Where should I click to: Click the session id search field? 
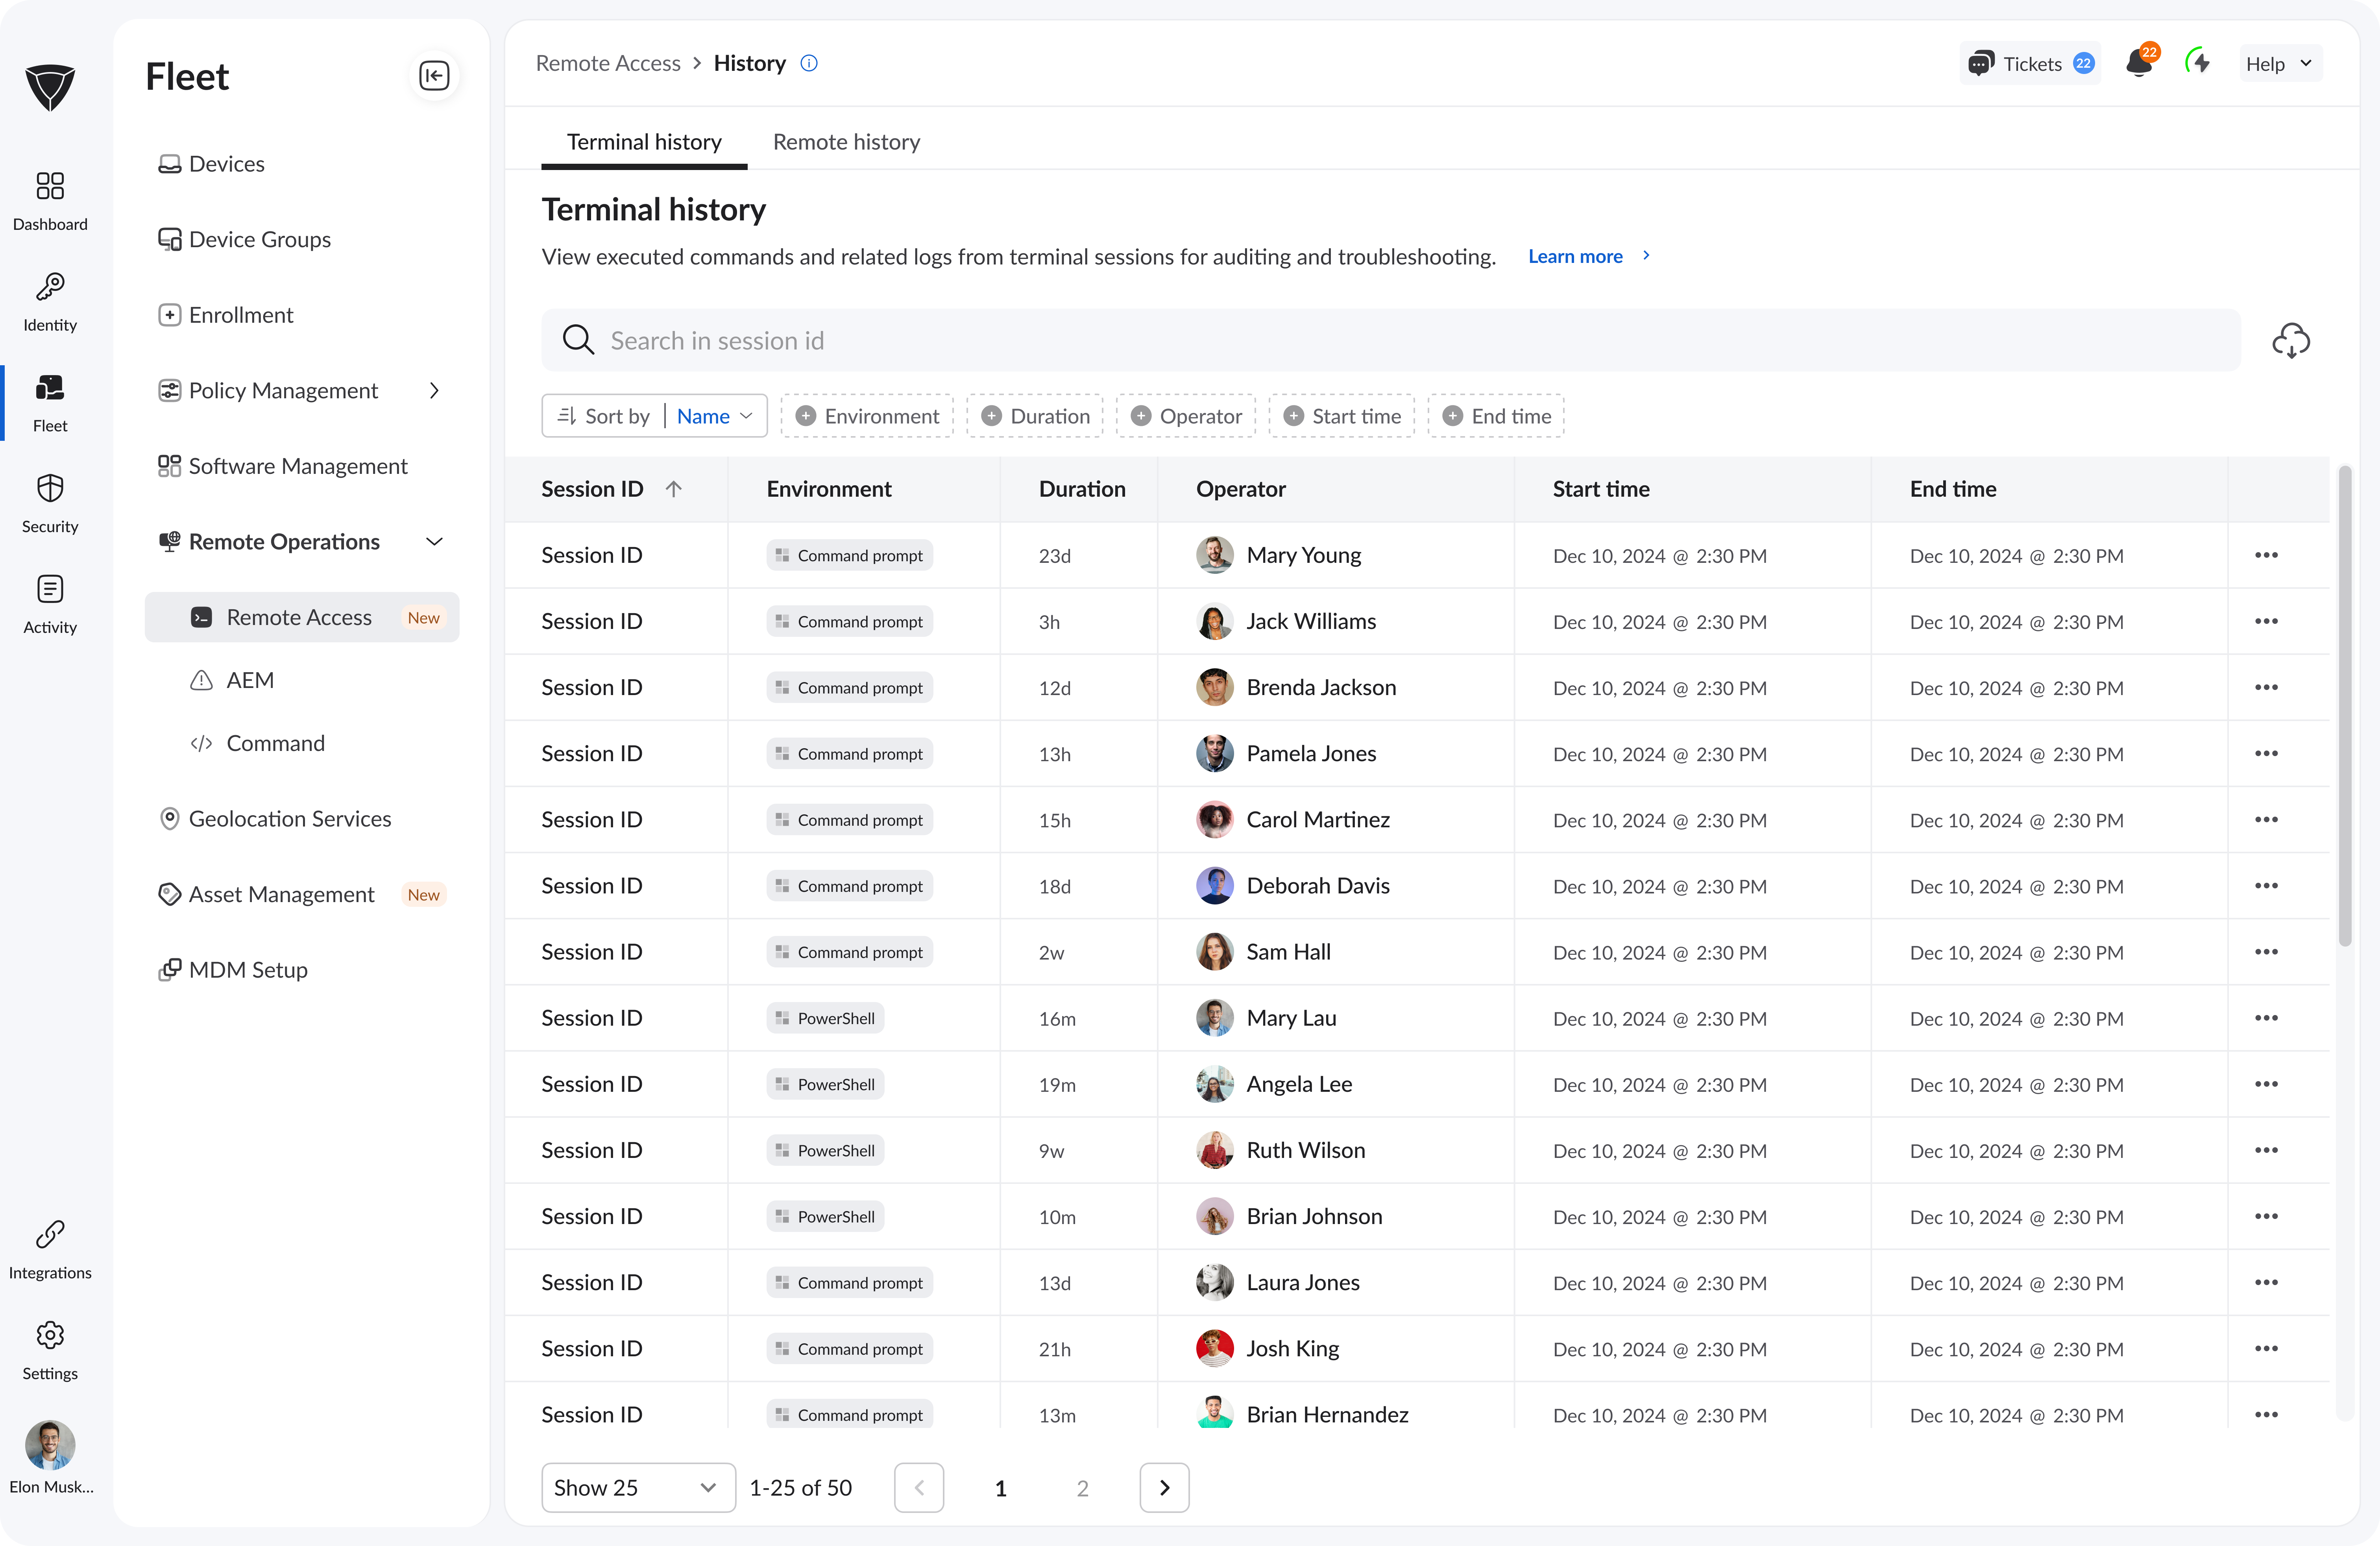(1390, 341)
